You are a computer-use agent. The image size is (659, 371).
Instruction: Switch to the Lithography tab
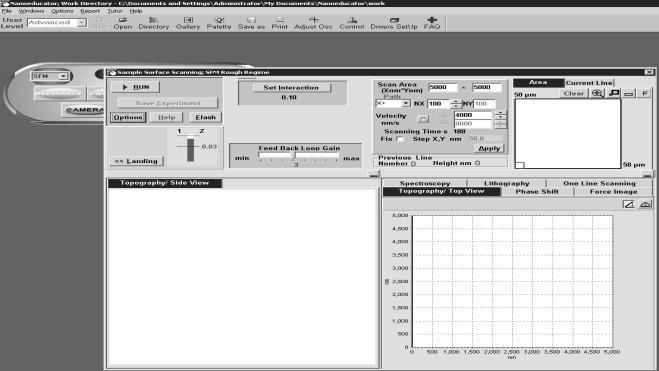(x=506, y=183)
